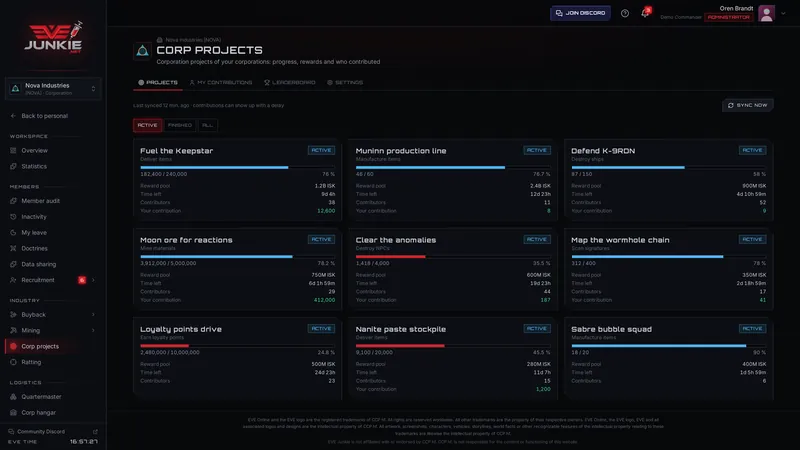Click the 1.2B ISK reward pool value

325,186
